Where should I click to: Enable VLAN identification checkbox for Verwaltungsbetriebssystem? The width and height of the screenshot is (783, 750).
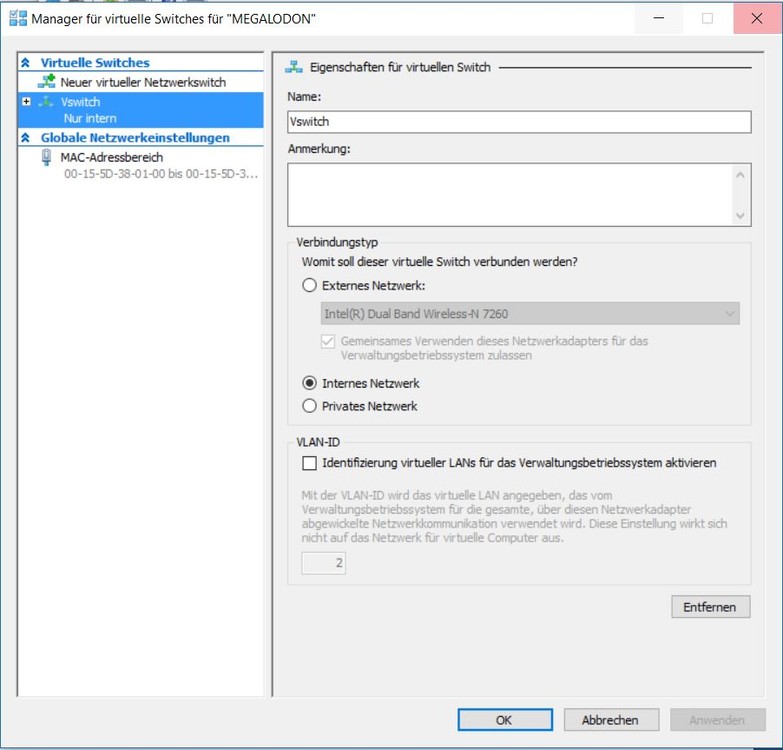[310, 463]
